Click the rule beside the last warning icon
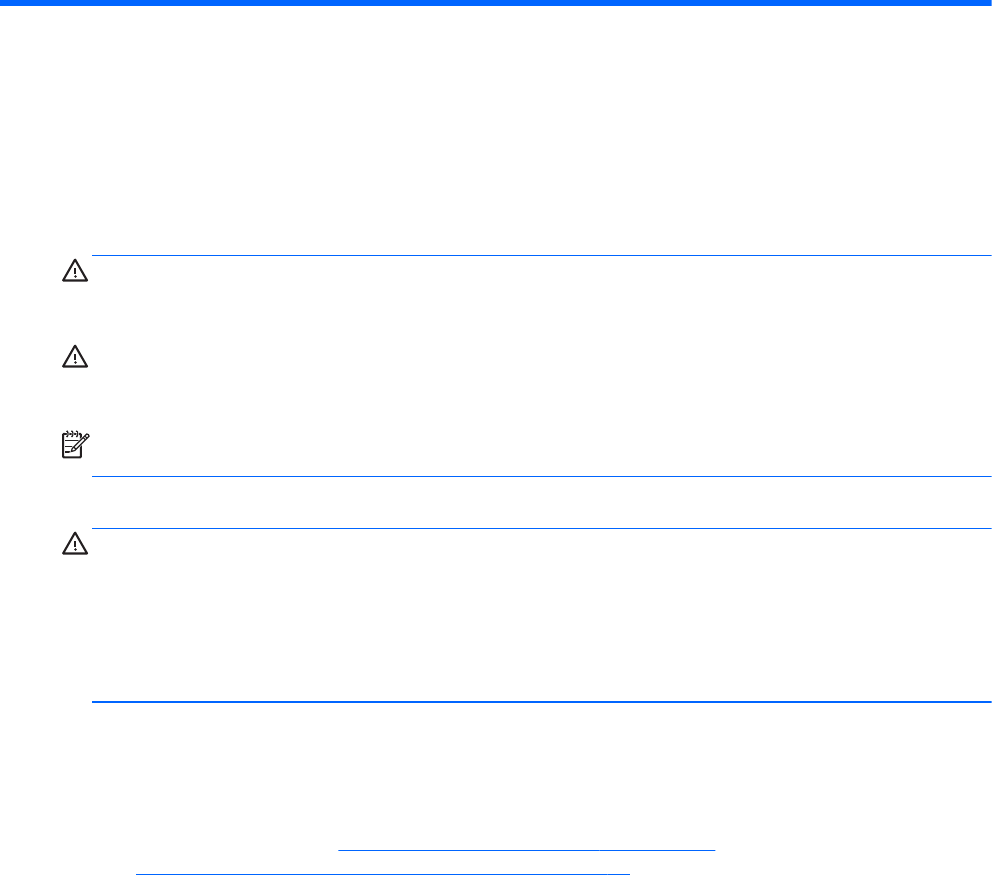This screenshot has height=875, width=992. 540,529
